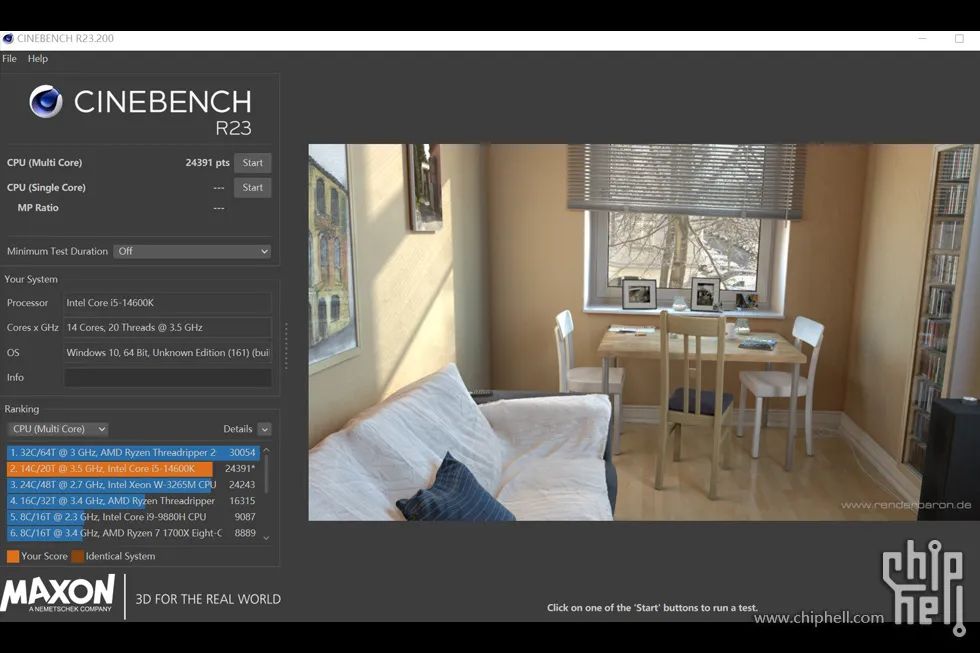Viewport: 980px width, 653px height.
Task: Click the MP Ratio label
Action: (38, 208)
